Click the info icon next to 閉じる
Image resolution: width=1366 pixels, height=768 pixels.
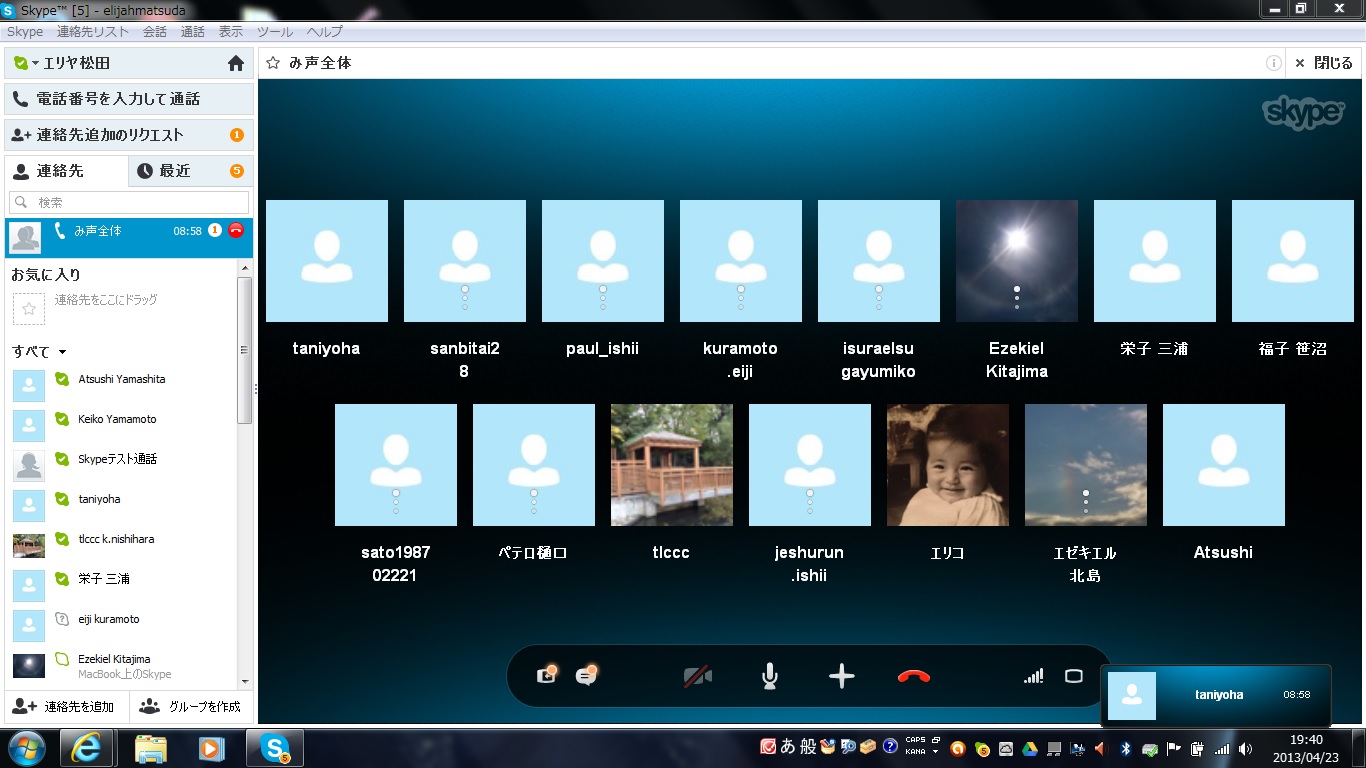click(x=1273, y=63)
